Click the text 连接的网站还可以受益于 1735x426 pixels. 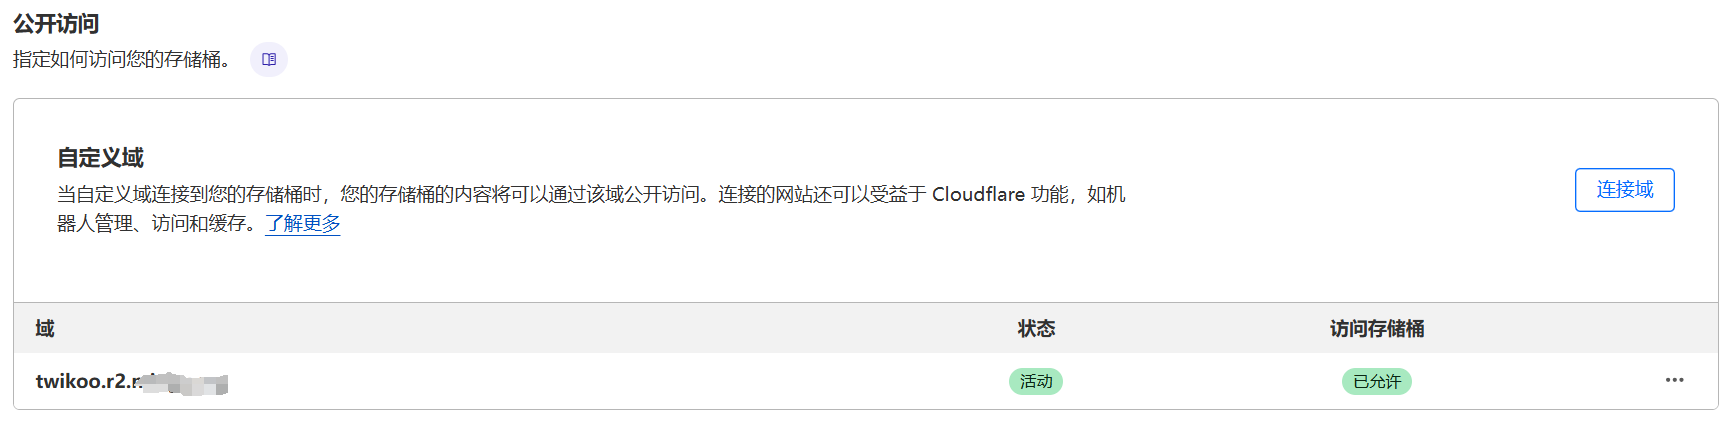(x=822, y=194)
